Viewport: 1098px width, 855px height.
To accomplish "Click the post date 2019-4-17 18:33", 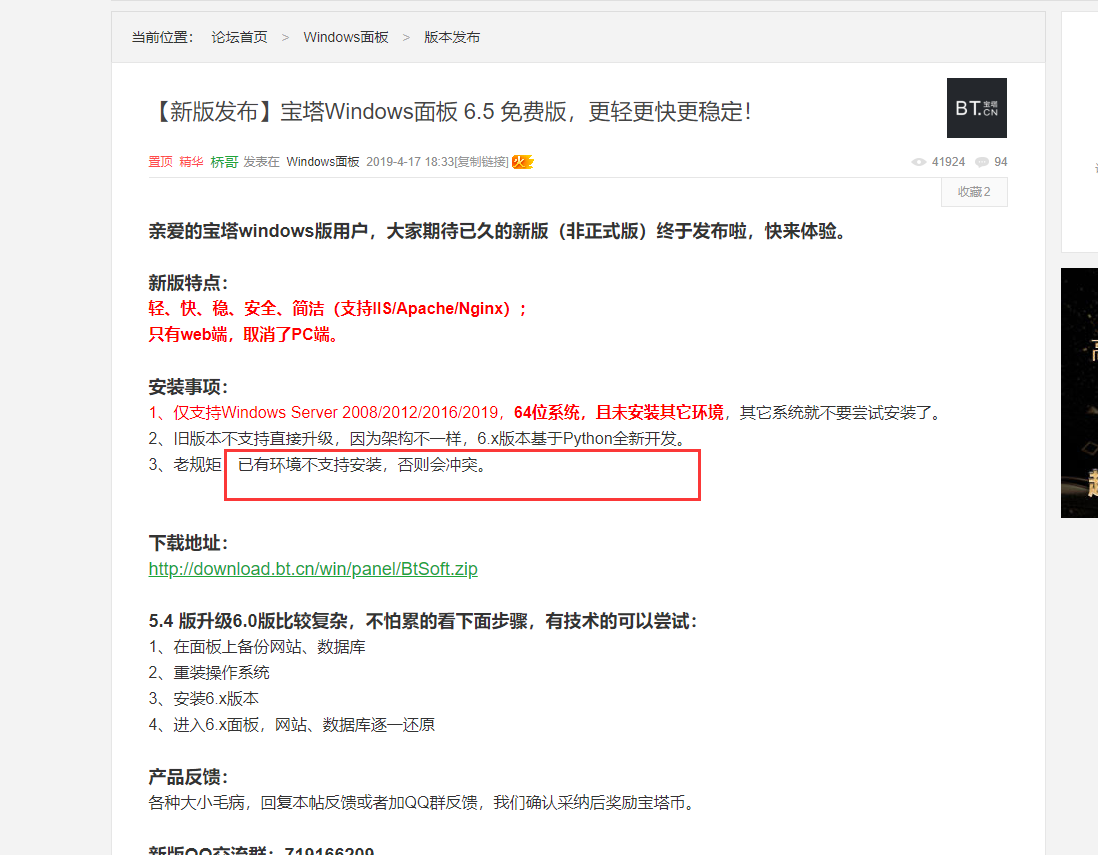I will point(410,162).
